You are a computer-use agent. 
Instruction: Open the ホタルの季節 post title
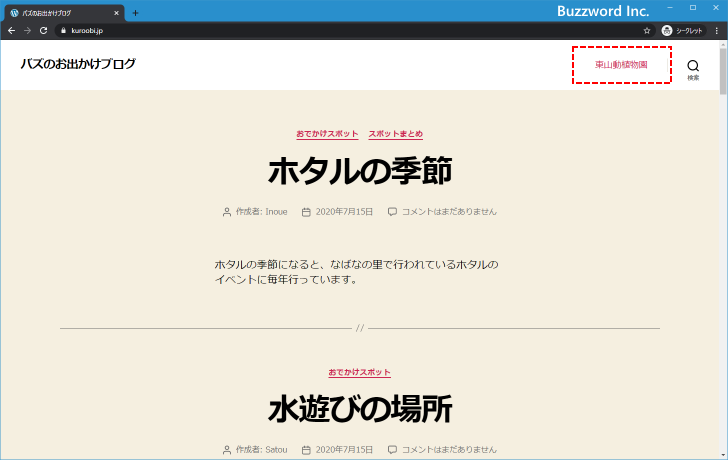360,172
